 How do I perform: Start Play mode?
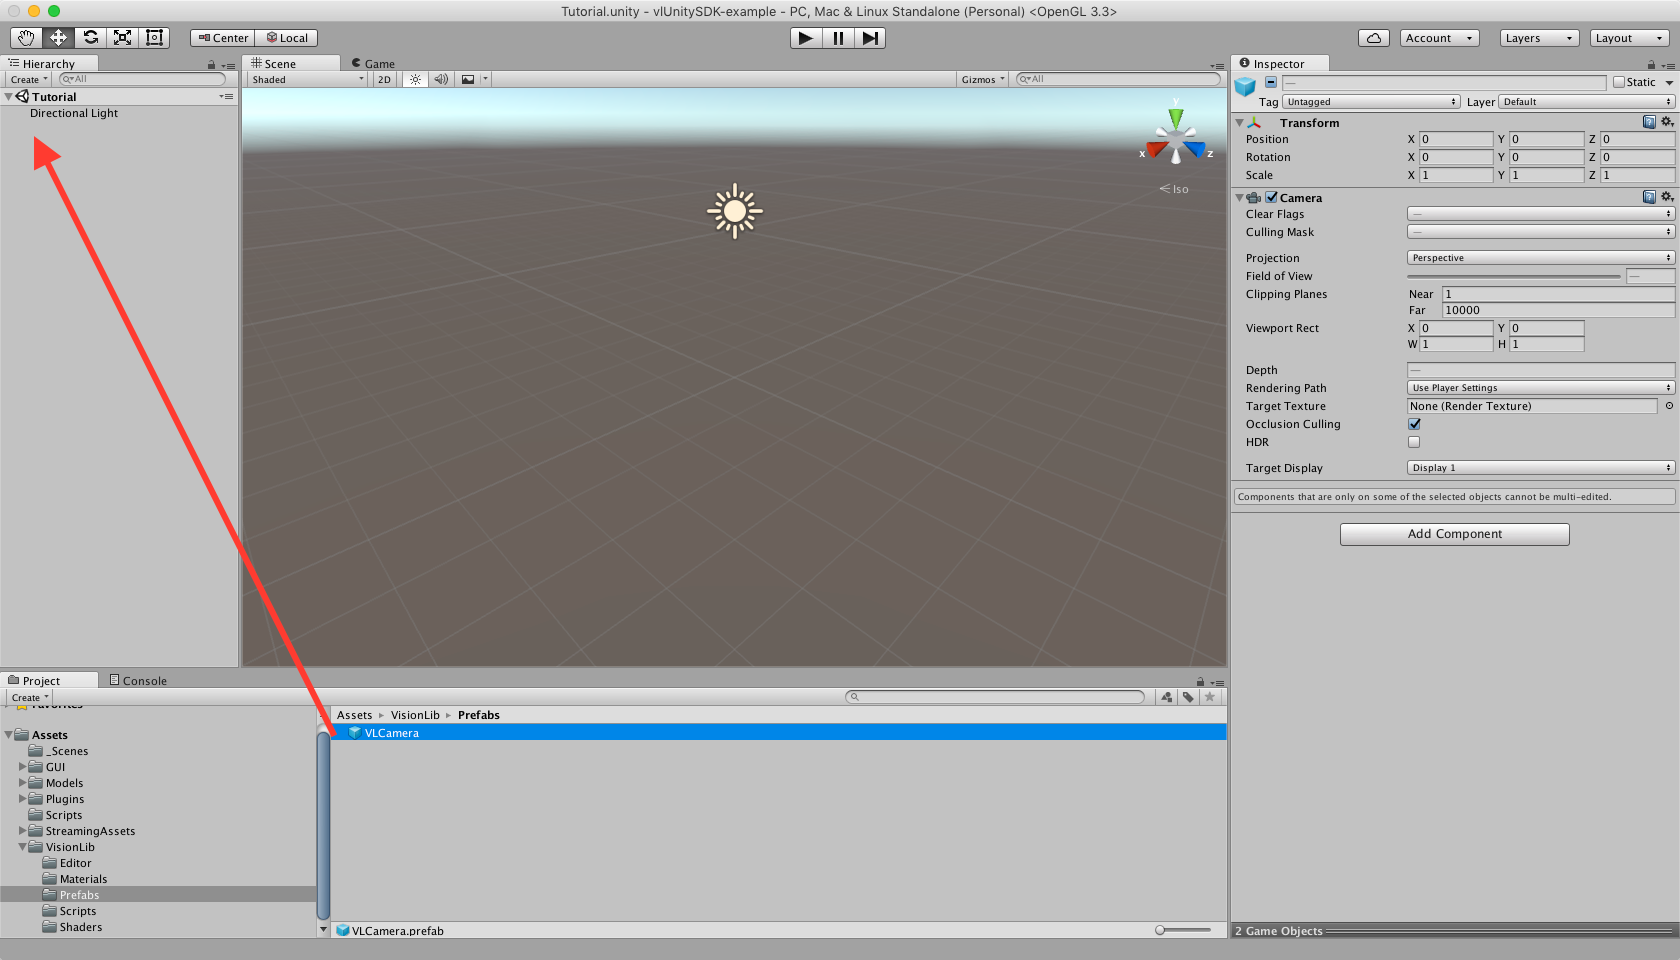tap(806, 38)
